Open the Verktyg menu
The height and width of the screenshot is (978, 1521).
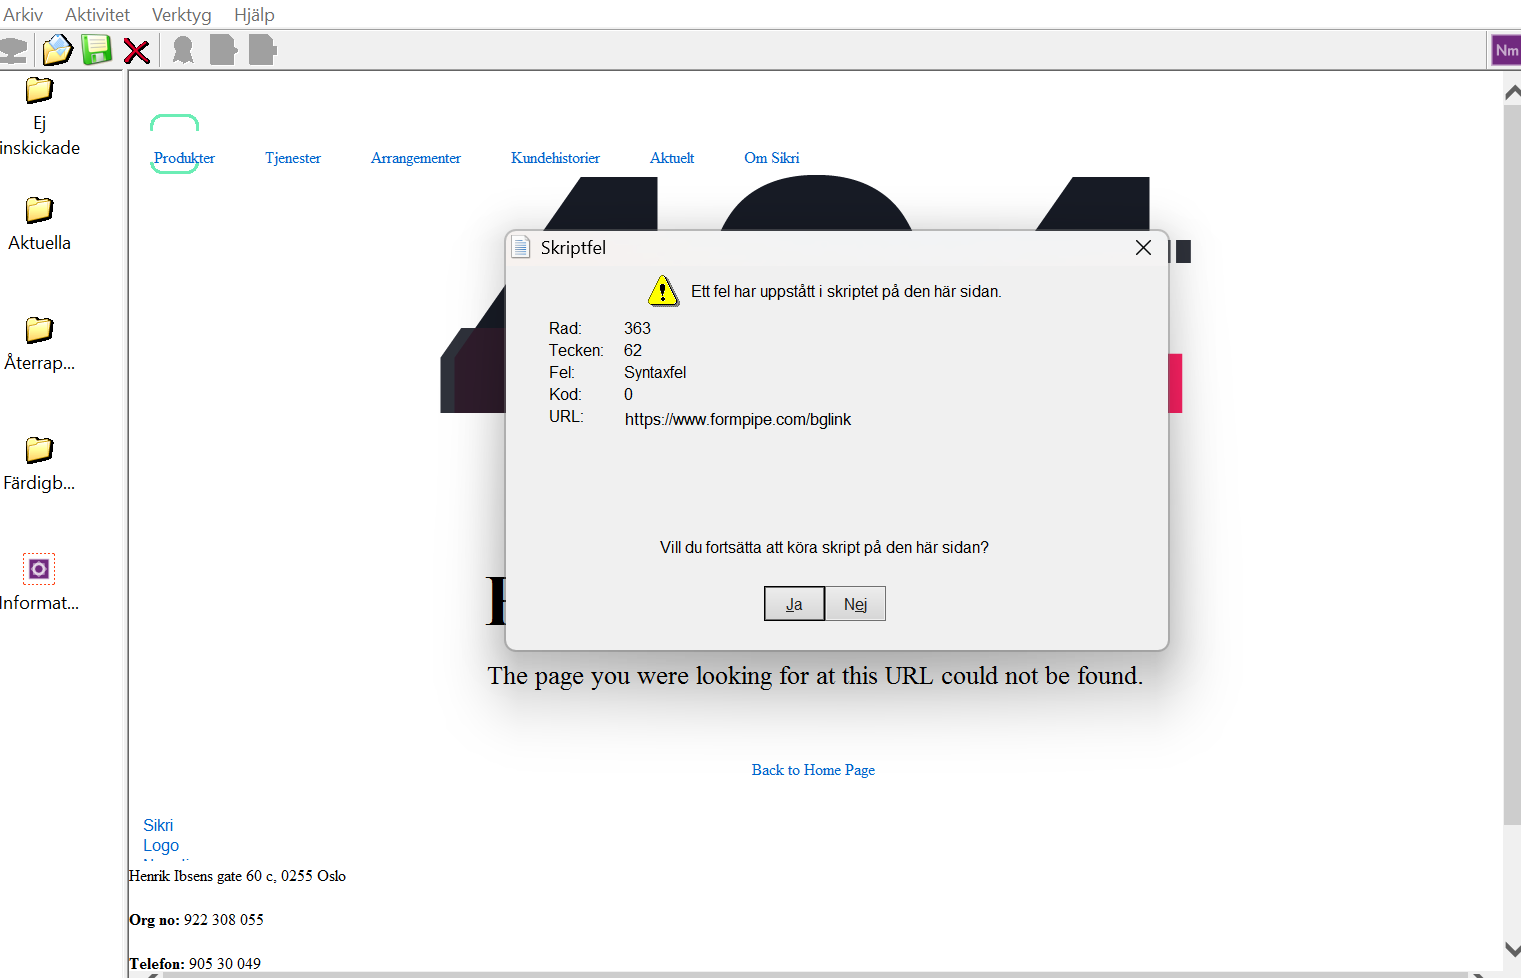click(181, 15)
